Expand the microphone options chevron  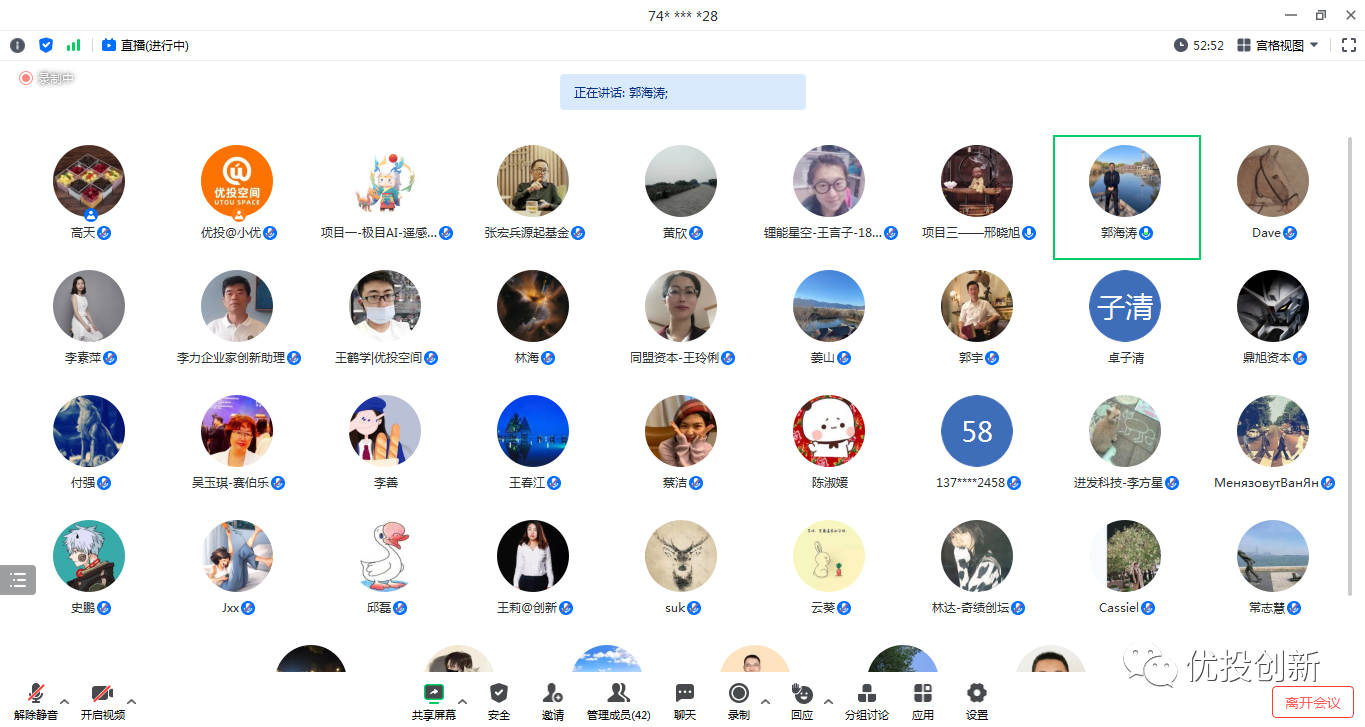click(x=62, y=700)
